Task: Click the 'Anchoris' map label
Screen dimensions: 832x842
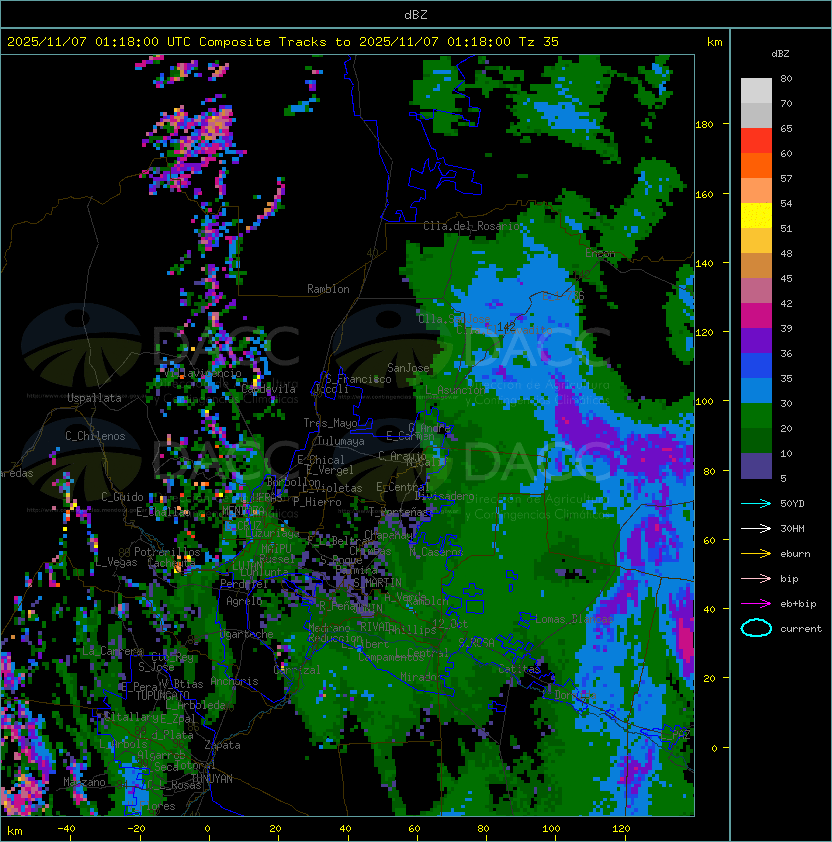Action: pos(234,681)
